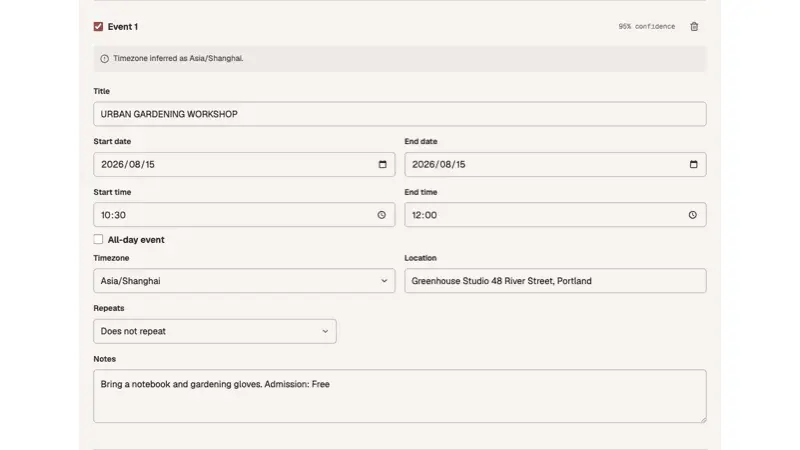Open the End time clock picker icon
This screenshot has height=450, width=800.
pyautogui.click(x=692, y=215)
